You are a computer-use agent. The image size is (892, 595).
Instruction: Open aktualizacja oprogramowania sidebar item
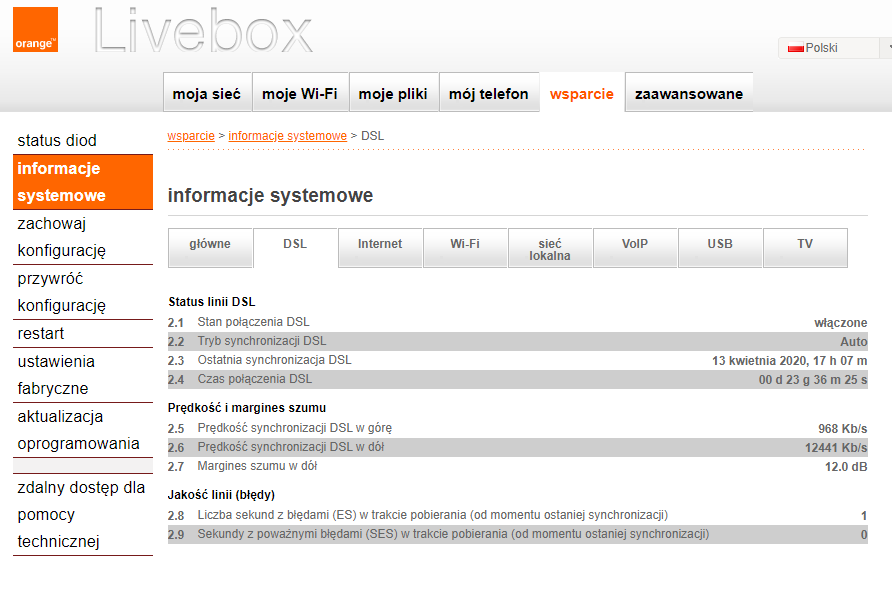pos(78,430)
